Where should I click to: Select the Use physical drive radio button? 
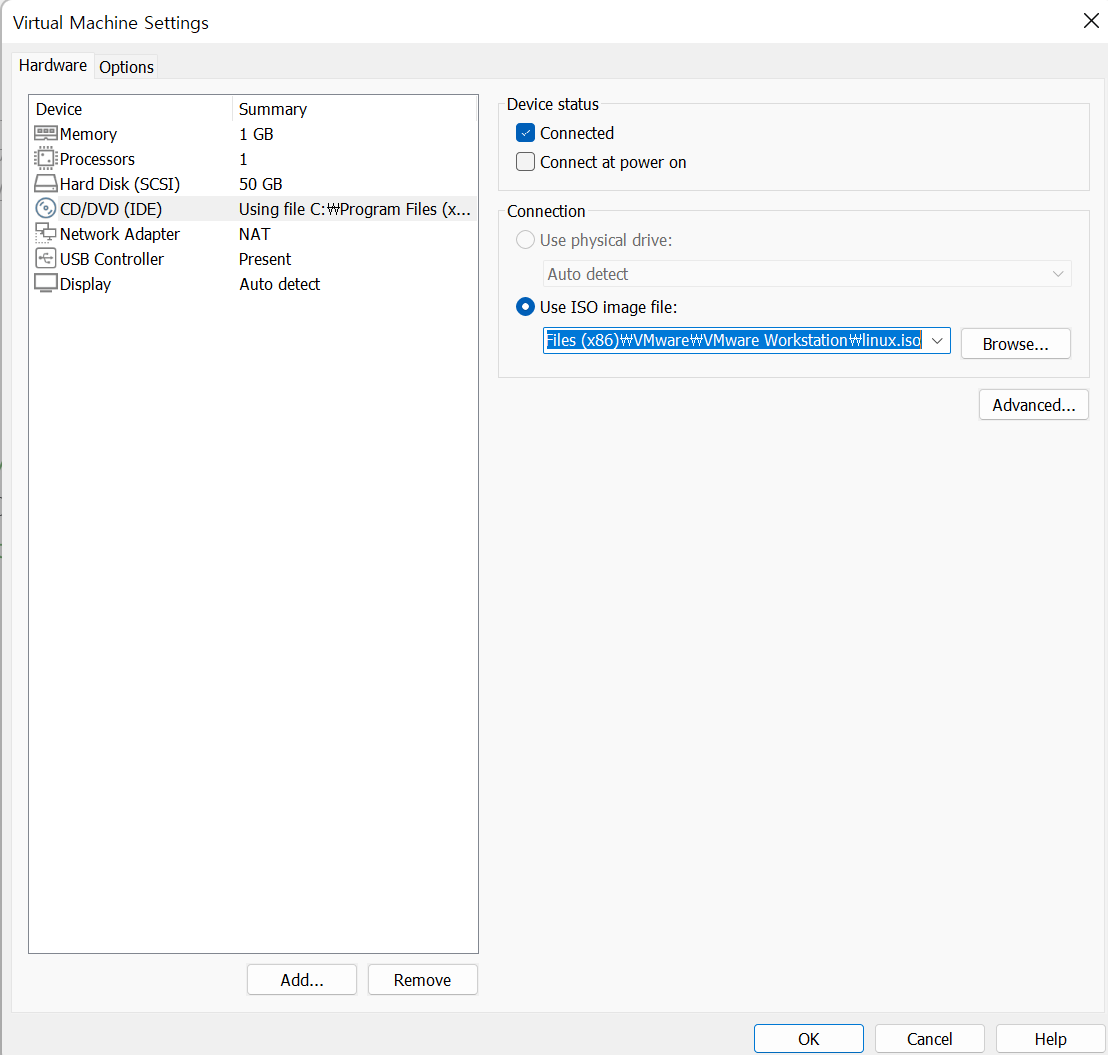[x=525, y=240]
